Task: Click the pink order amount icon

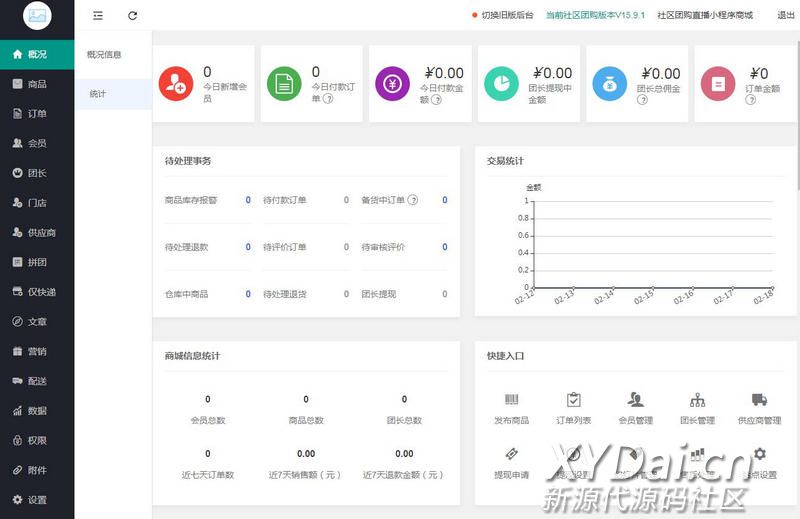Action: (x=718, y=84)
